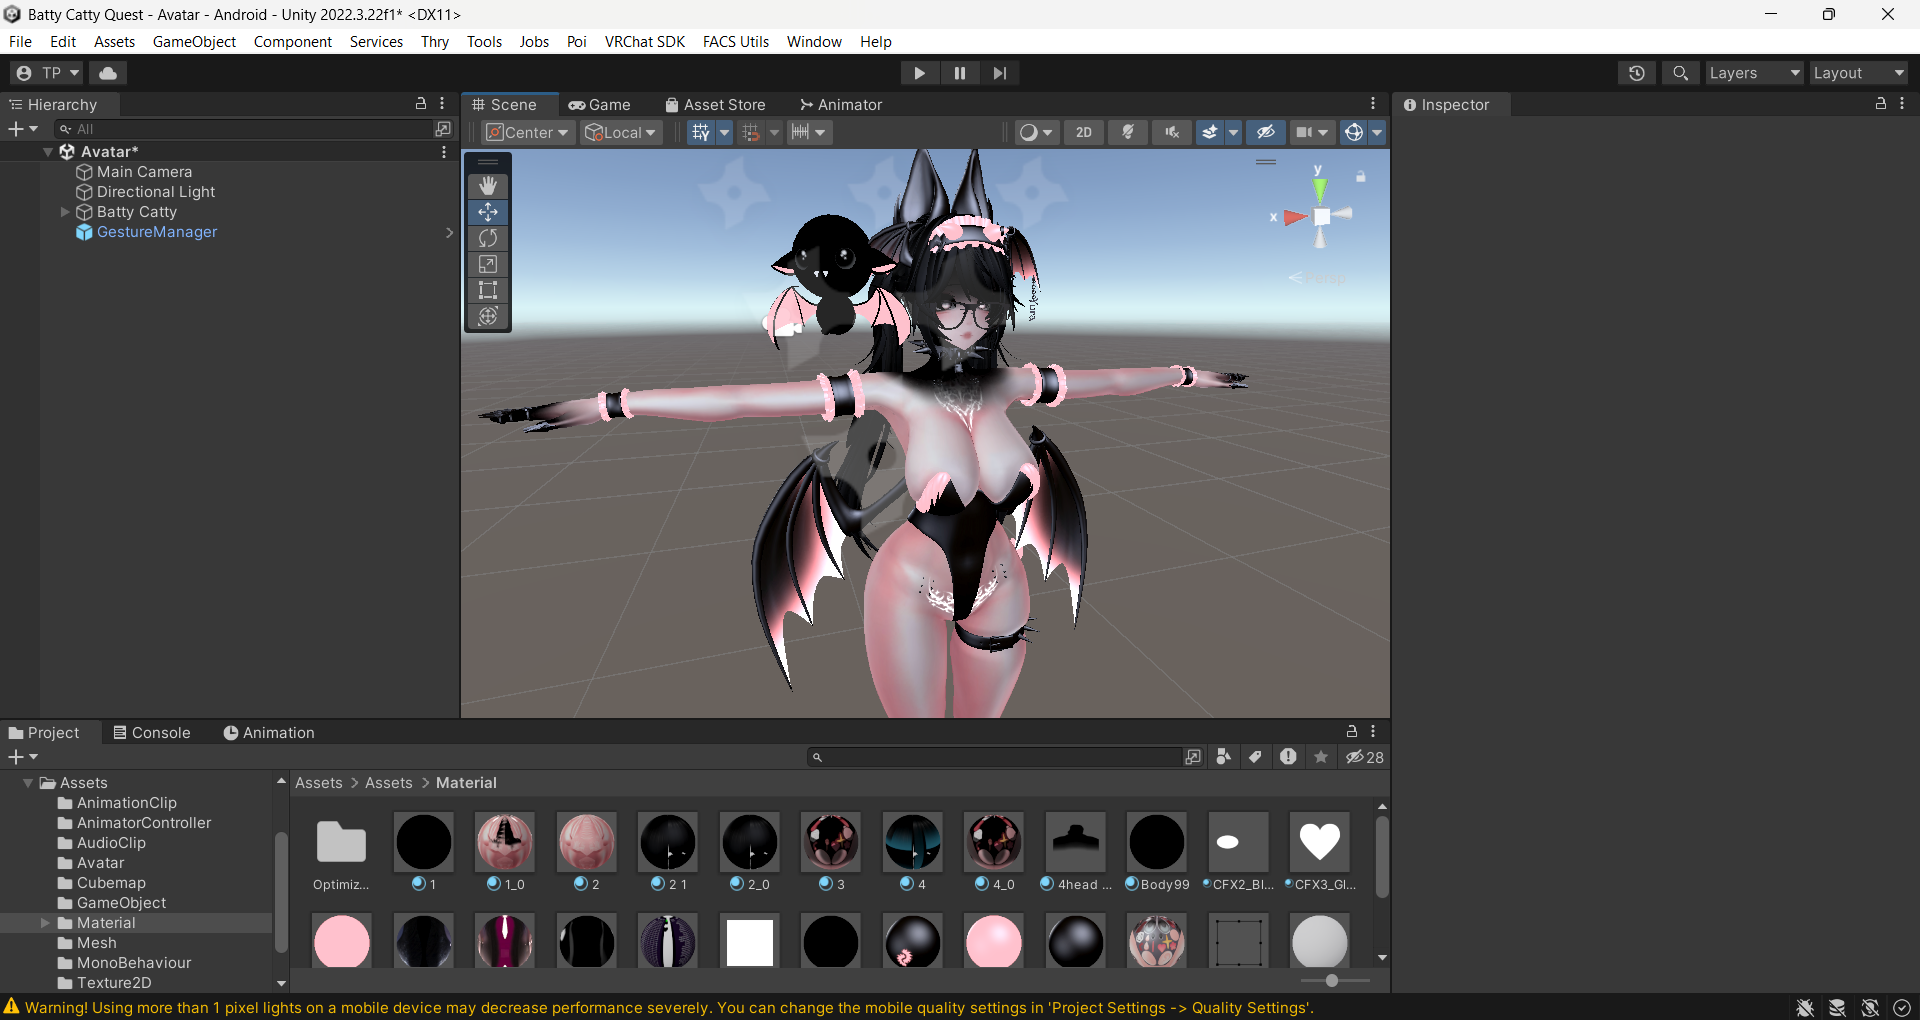The width and height of the screenshot is (1920, 1020).
Task: Open the GameObject menu
Action: [194, 41]
